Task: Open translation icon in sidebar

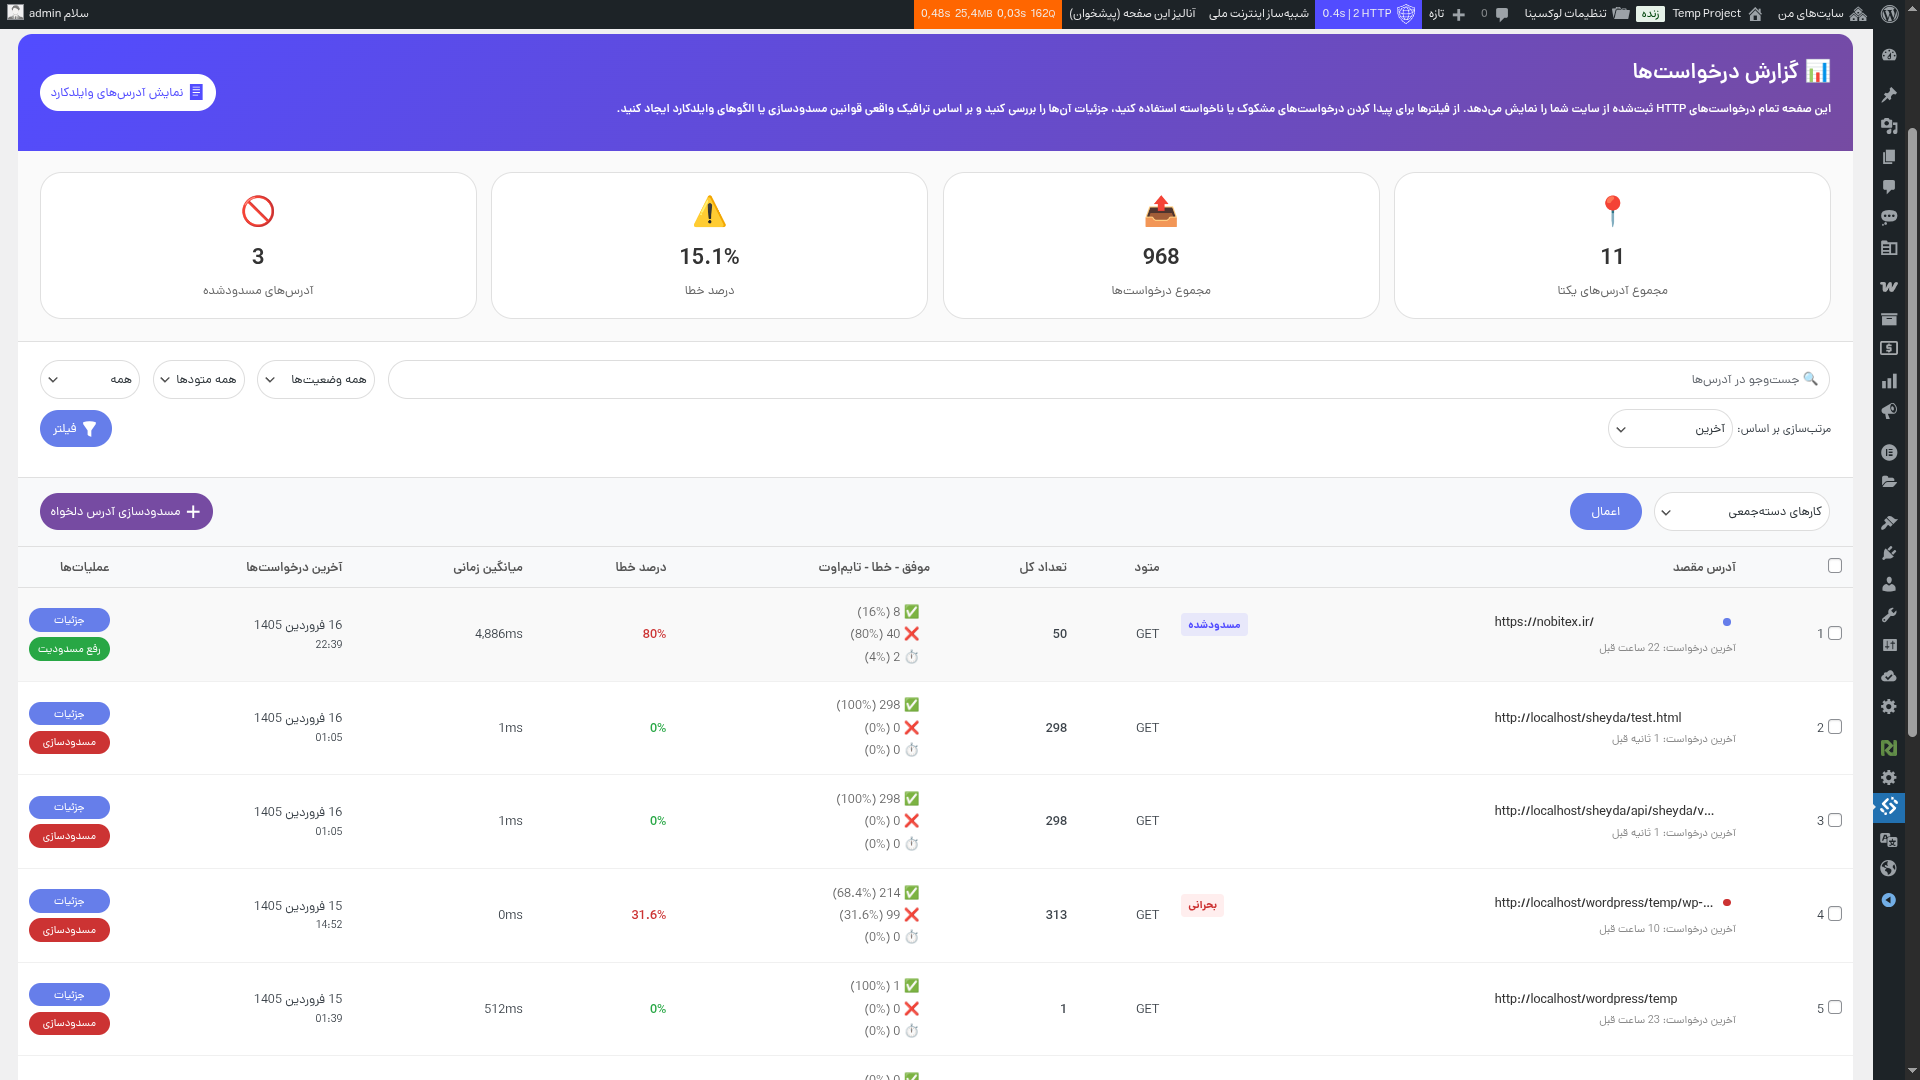Action: point(1889,840)
